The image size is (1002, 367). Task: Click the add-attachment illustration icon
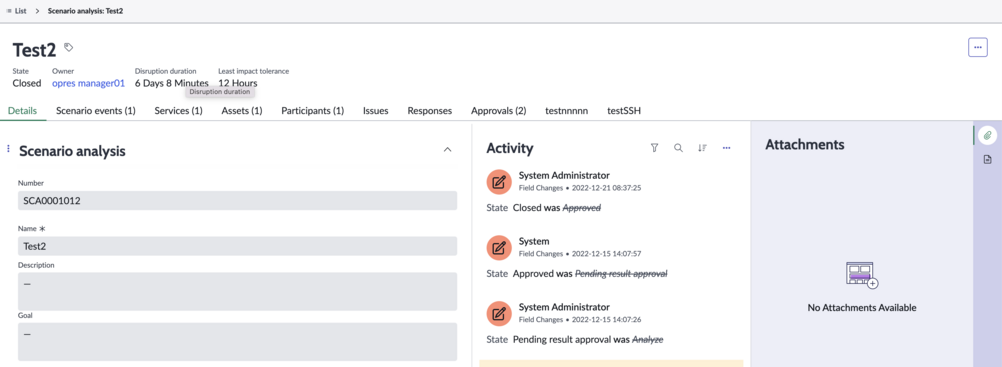(862, 275)
